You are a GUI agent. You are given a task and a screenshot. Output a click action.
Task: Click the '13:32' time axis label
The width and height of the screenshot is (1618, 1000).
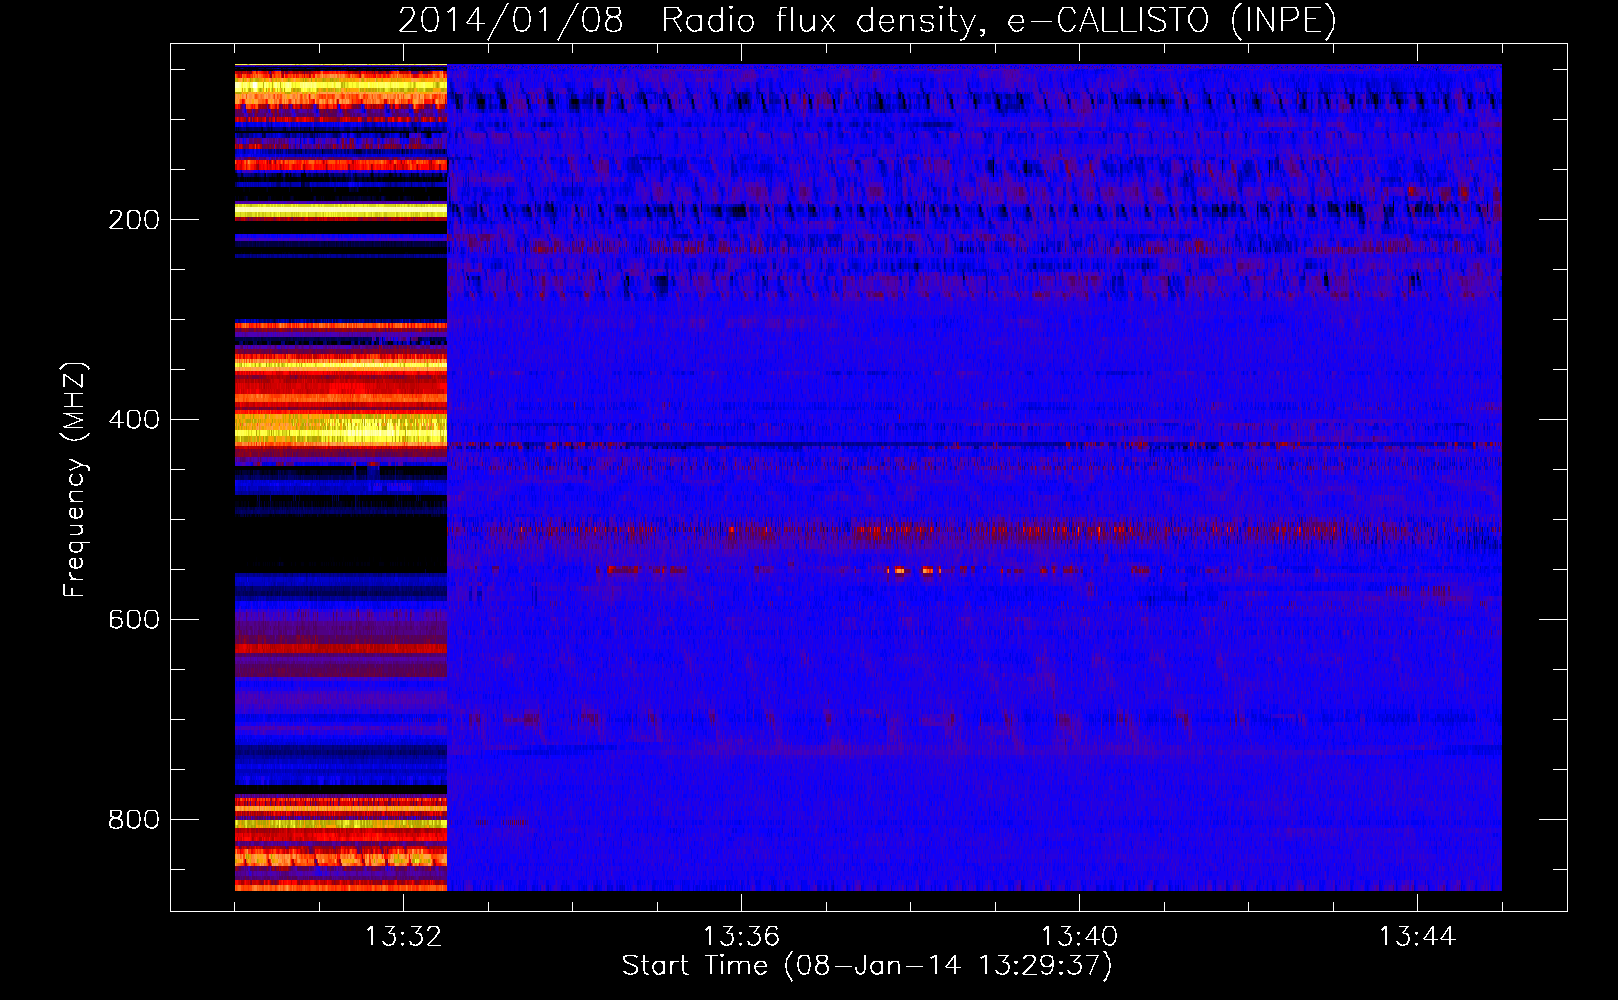pos(403,937)
